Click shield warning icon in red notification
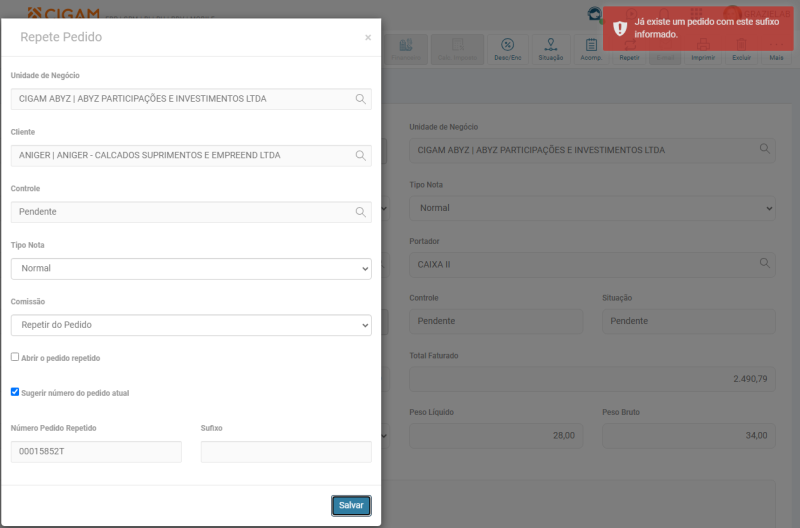The width and height of the screenshot is (800, 528). coord(620,28)
